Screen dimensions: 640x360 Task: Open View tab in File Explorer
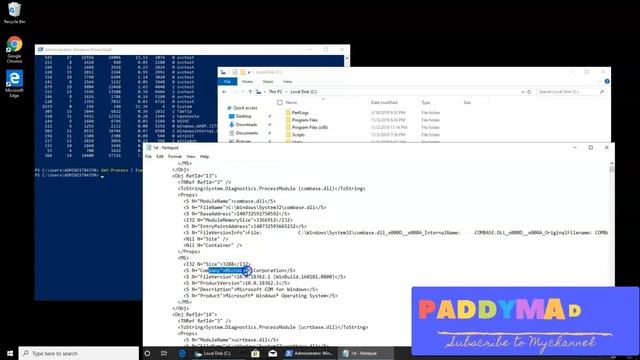coord(288,82)
